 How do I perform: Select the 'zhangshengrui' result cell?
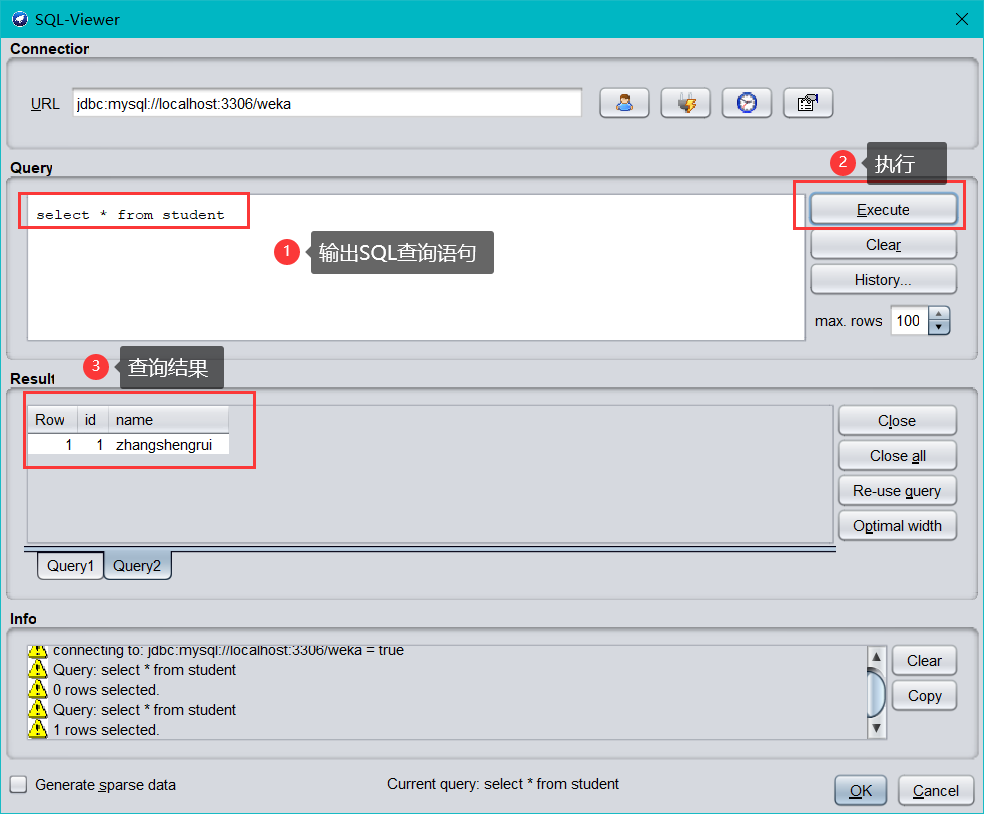click(168, 445)
